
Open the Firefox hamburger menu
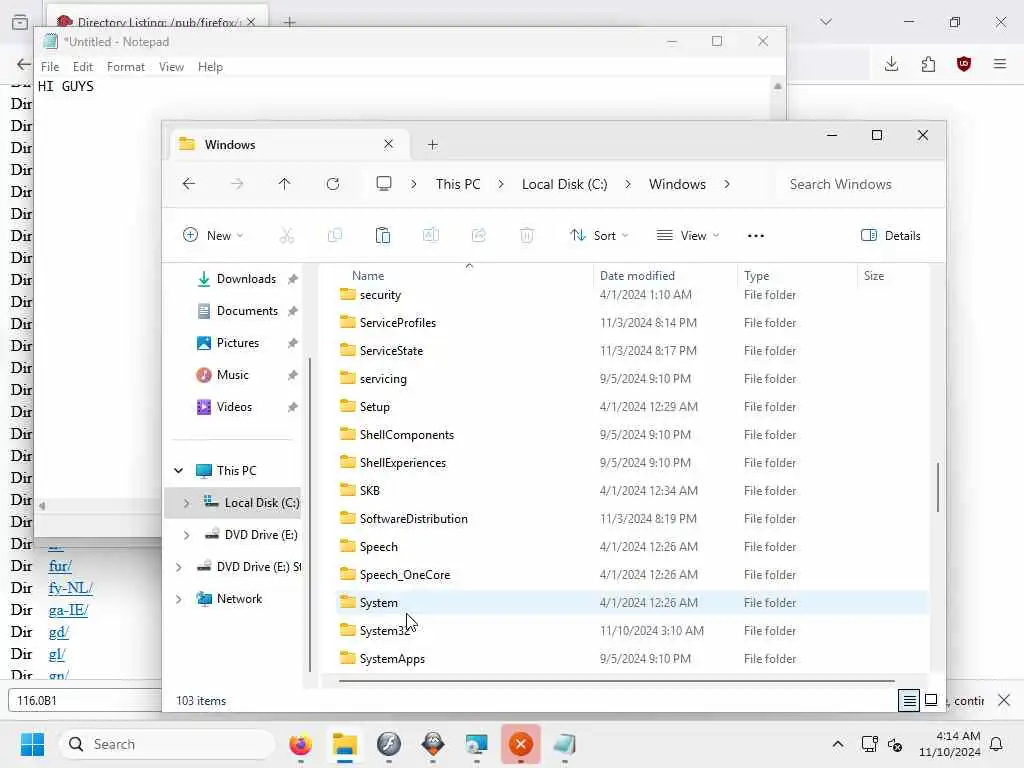click(1000, 64)
